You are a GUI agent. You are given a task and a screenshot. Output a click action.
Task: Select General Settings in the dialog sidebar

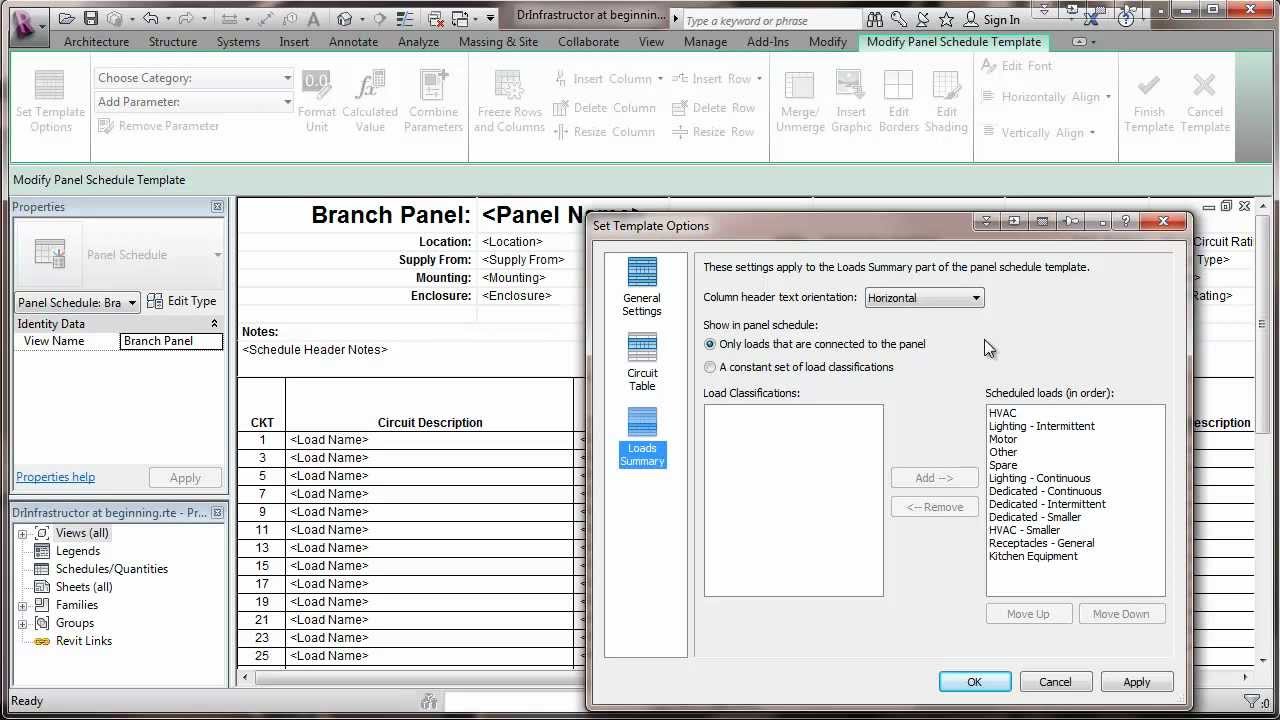[642, 287]
